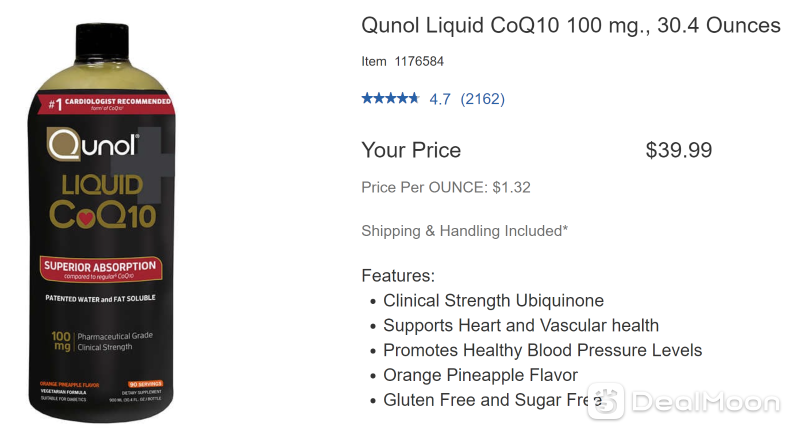800x434 pixels.
Task: Click the red heart in CoQ10 label
Action: pyautogui.click(x=86, y=219)
